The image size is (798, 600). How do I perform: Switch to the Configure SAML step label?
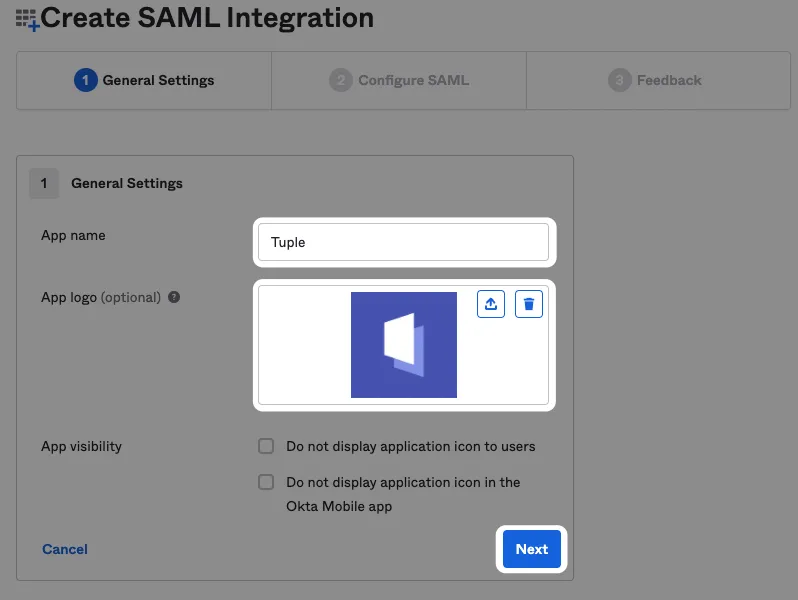click(413, 80)
